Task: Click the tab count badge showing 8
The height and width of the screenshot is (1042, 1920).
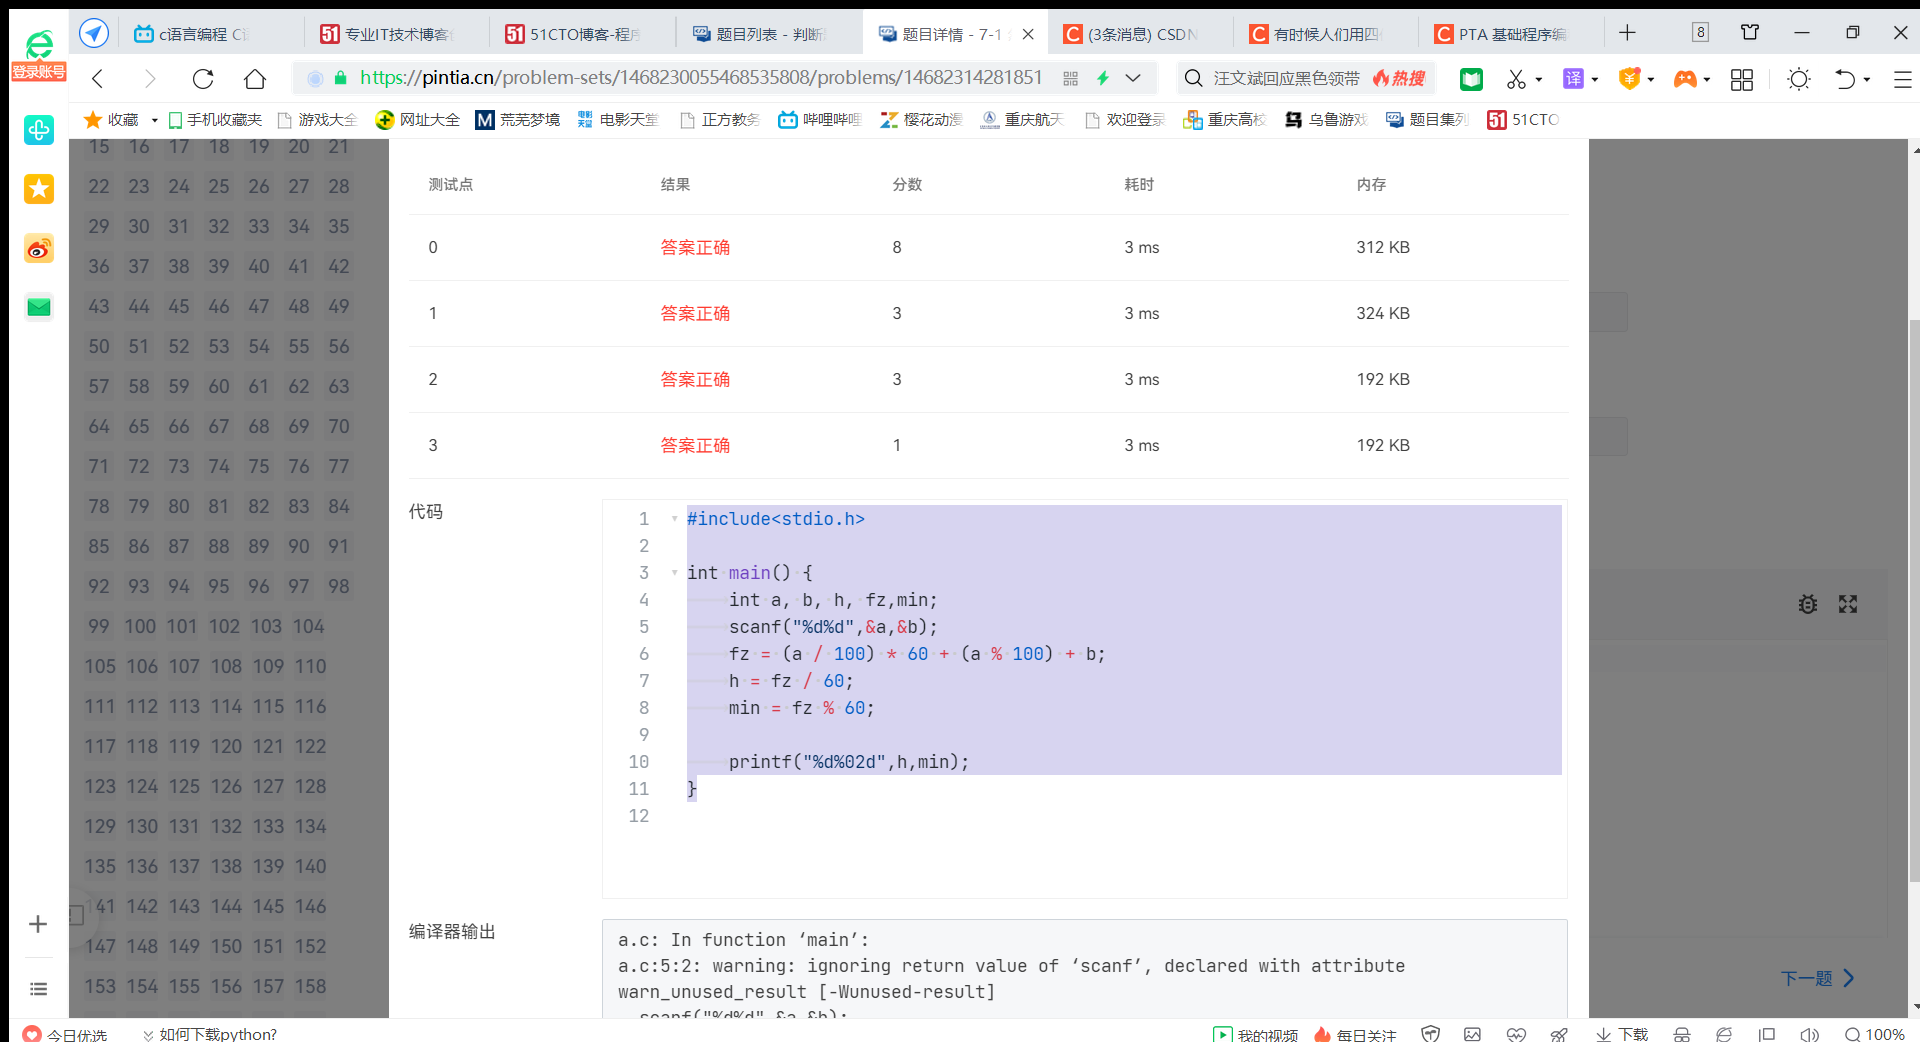Action: click(x=1700, y=33)
